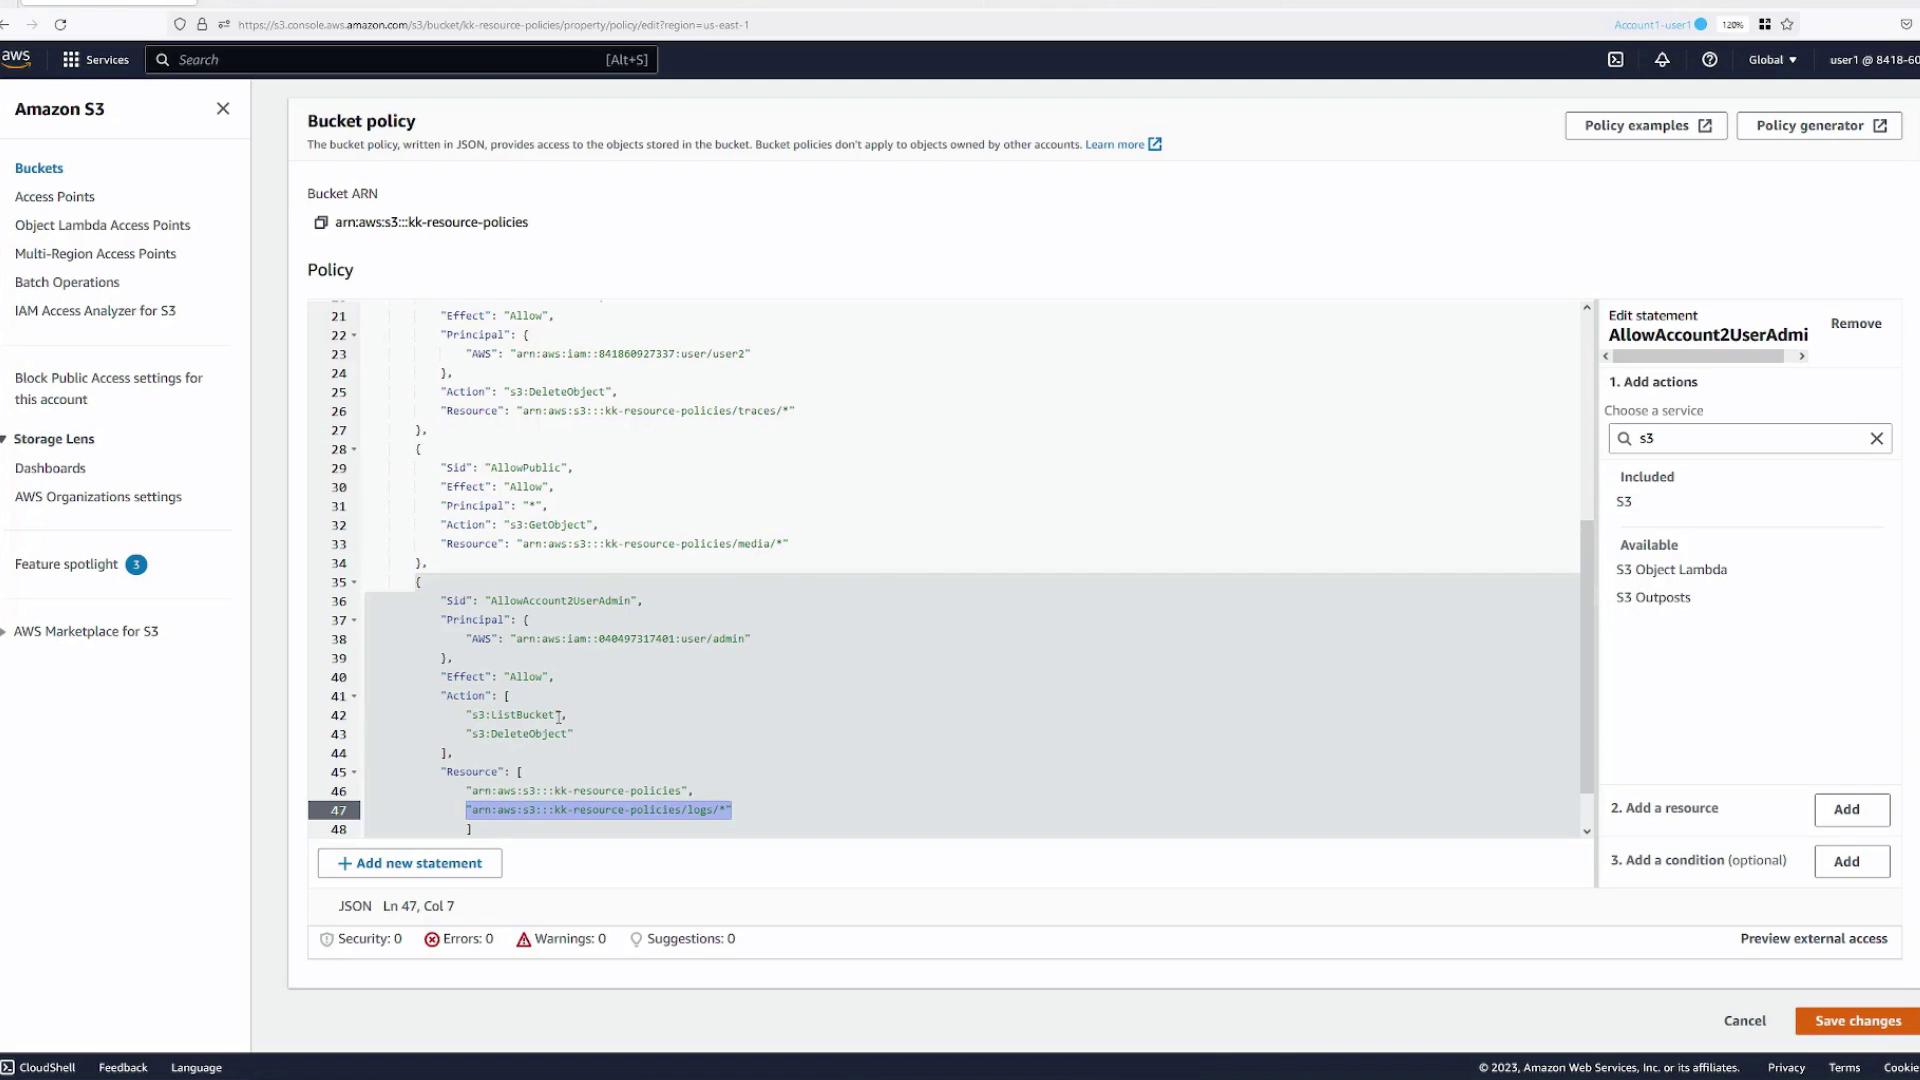This screenshot has height=1080, width=1920.
Task: Clear the s3 service search field
Action: click(x=1876, y=438)
